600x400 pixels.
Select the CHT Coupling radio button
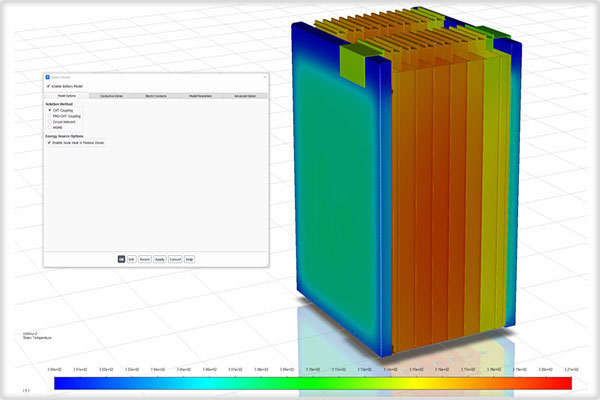tap(50, 110)
